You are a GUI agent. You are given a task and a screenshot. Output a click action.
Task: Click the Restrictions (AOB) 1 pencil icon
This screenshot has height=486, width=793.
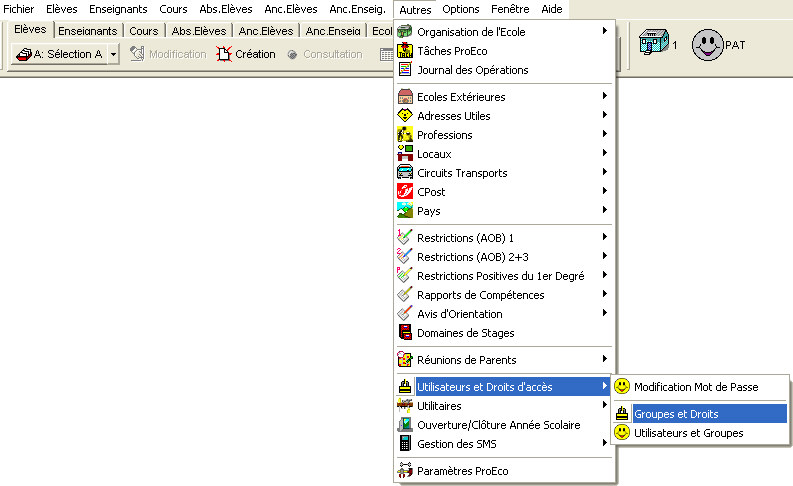(x=405, y=237)
